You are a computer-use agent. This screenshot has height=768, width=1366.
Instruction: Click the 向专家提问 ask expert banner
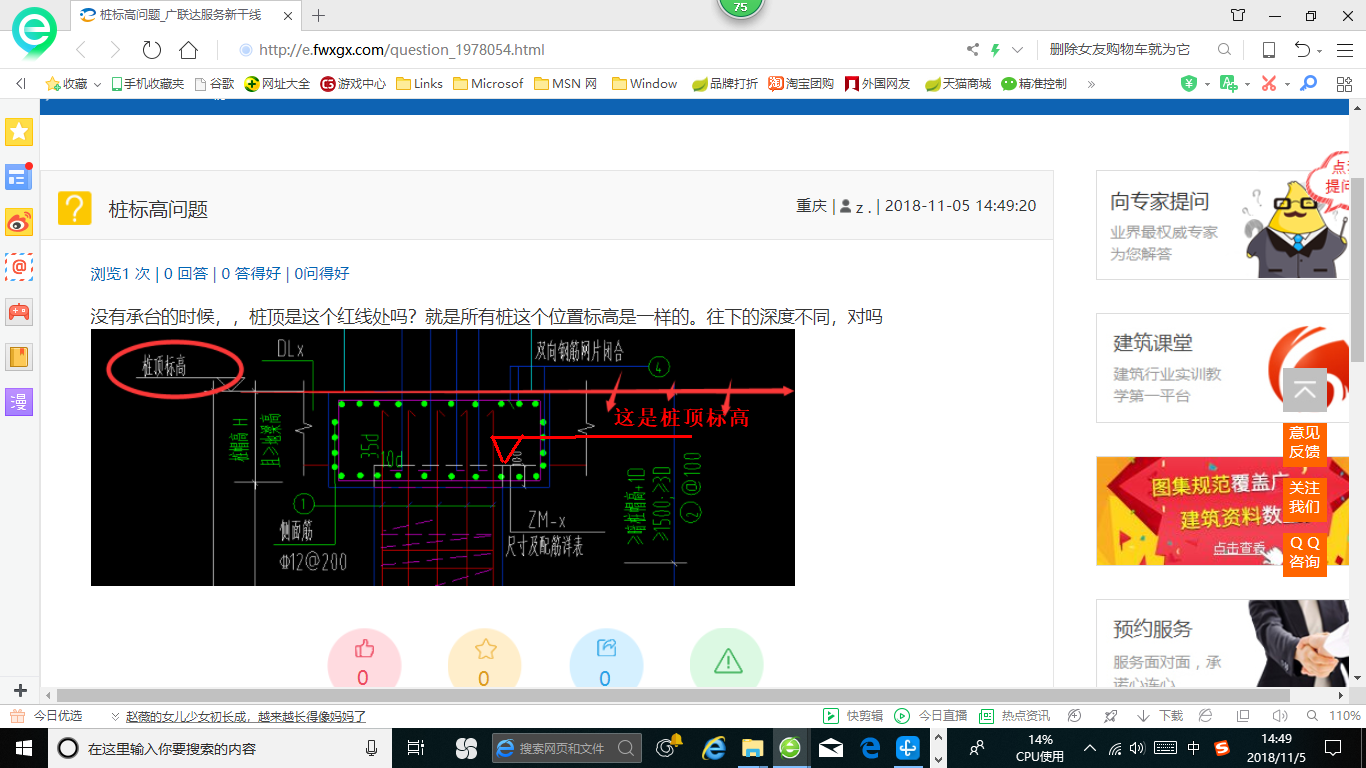[x=1222, y=225]
